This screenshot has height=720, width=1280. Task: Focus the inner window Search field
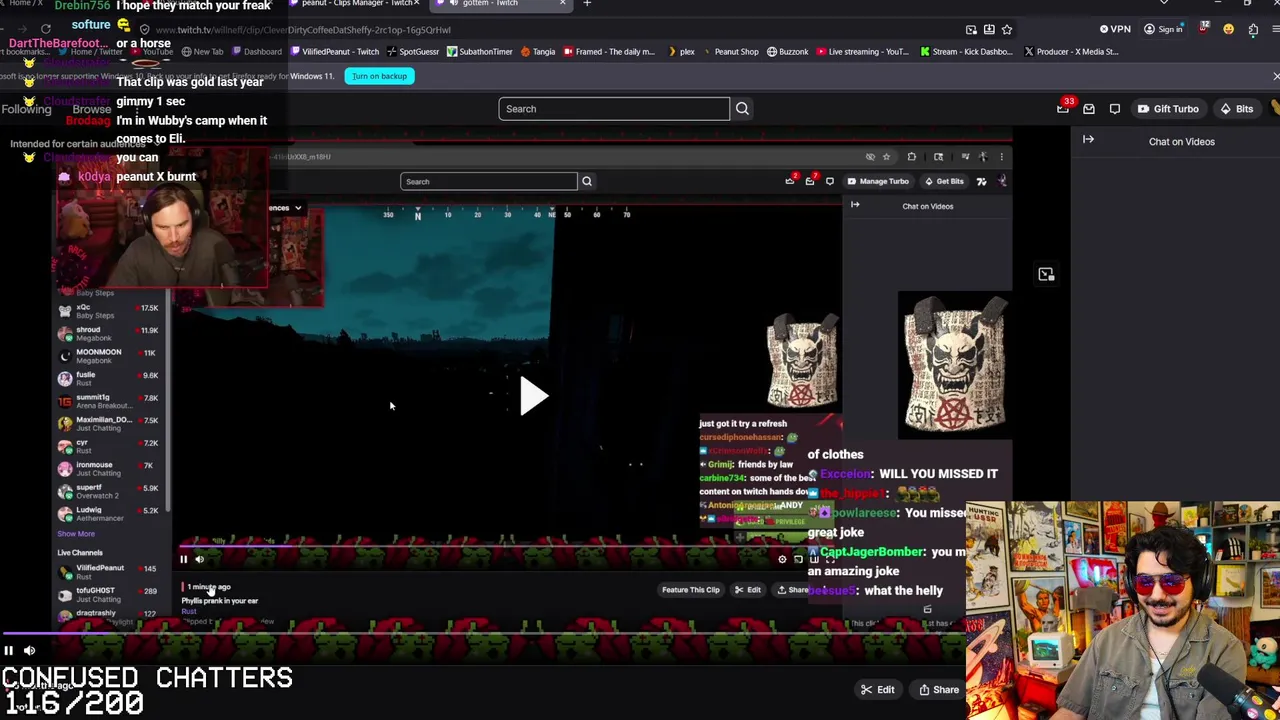point(489,182)
